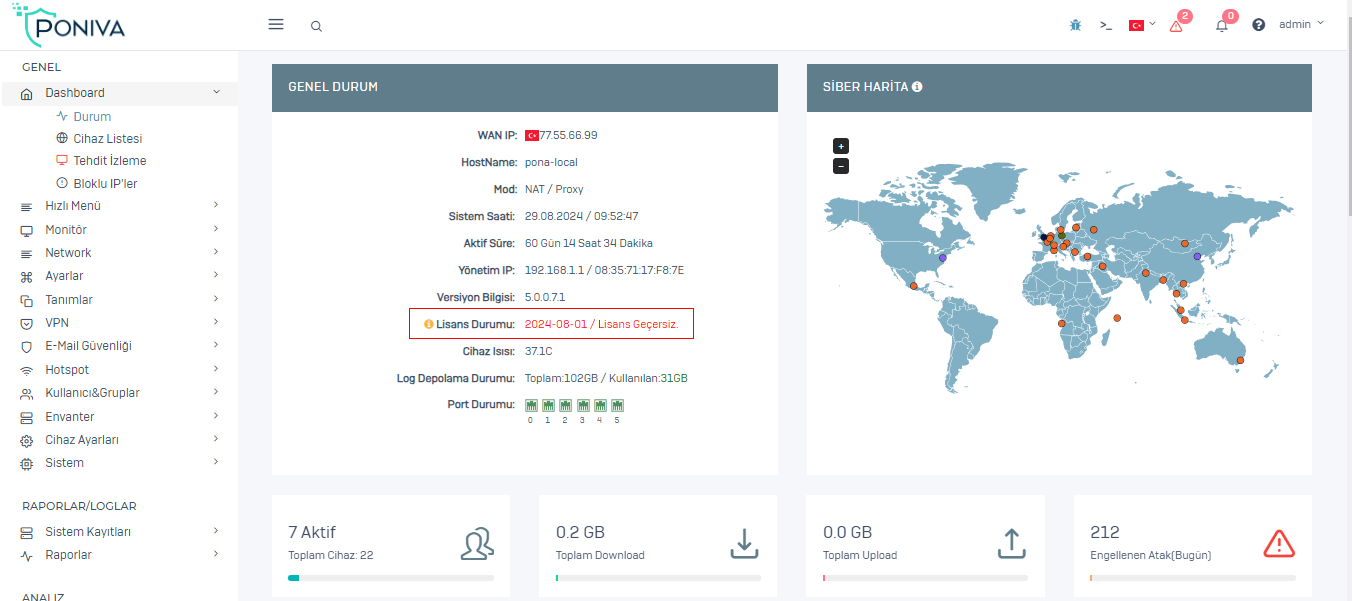Expand the Tanımlar chevron
The width and height of the screenshot is (1352, 601).
[216, 299]
